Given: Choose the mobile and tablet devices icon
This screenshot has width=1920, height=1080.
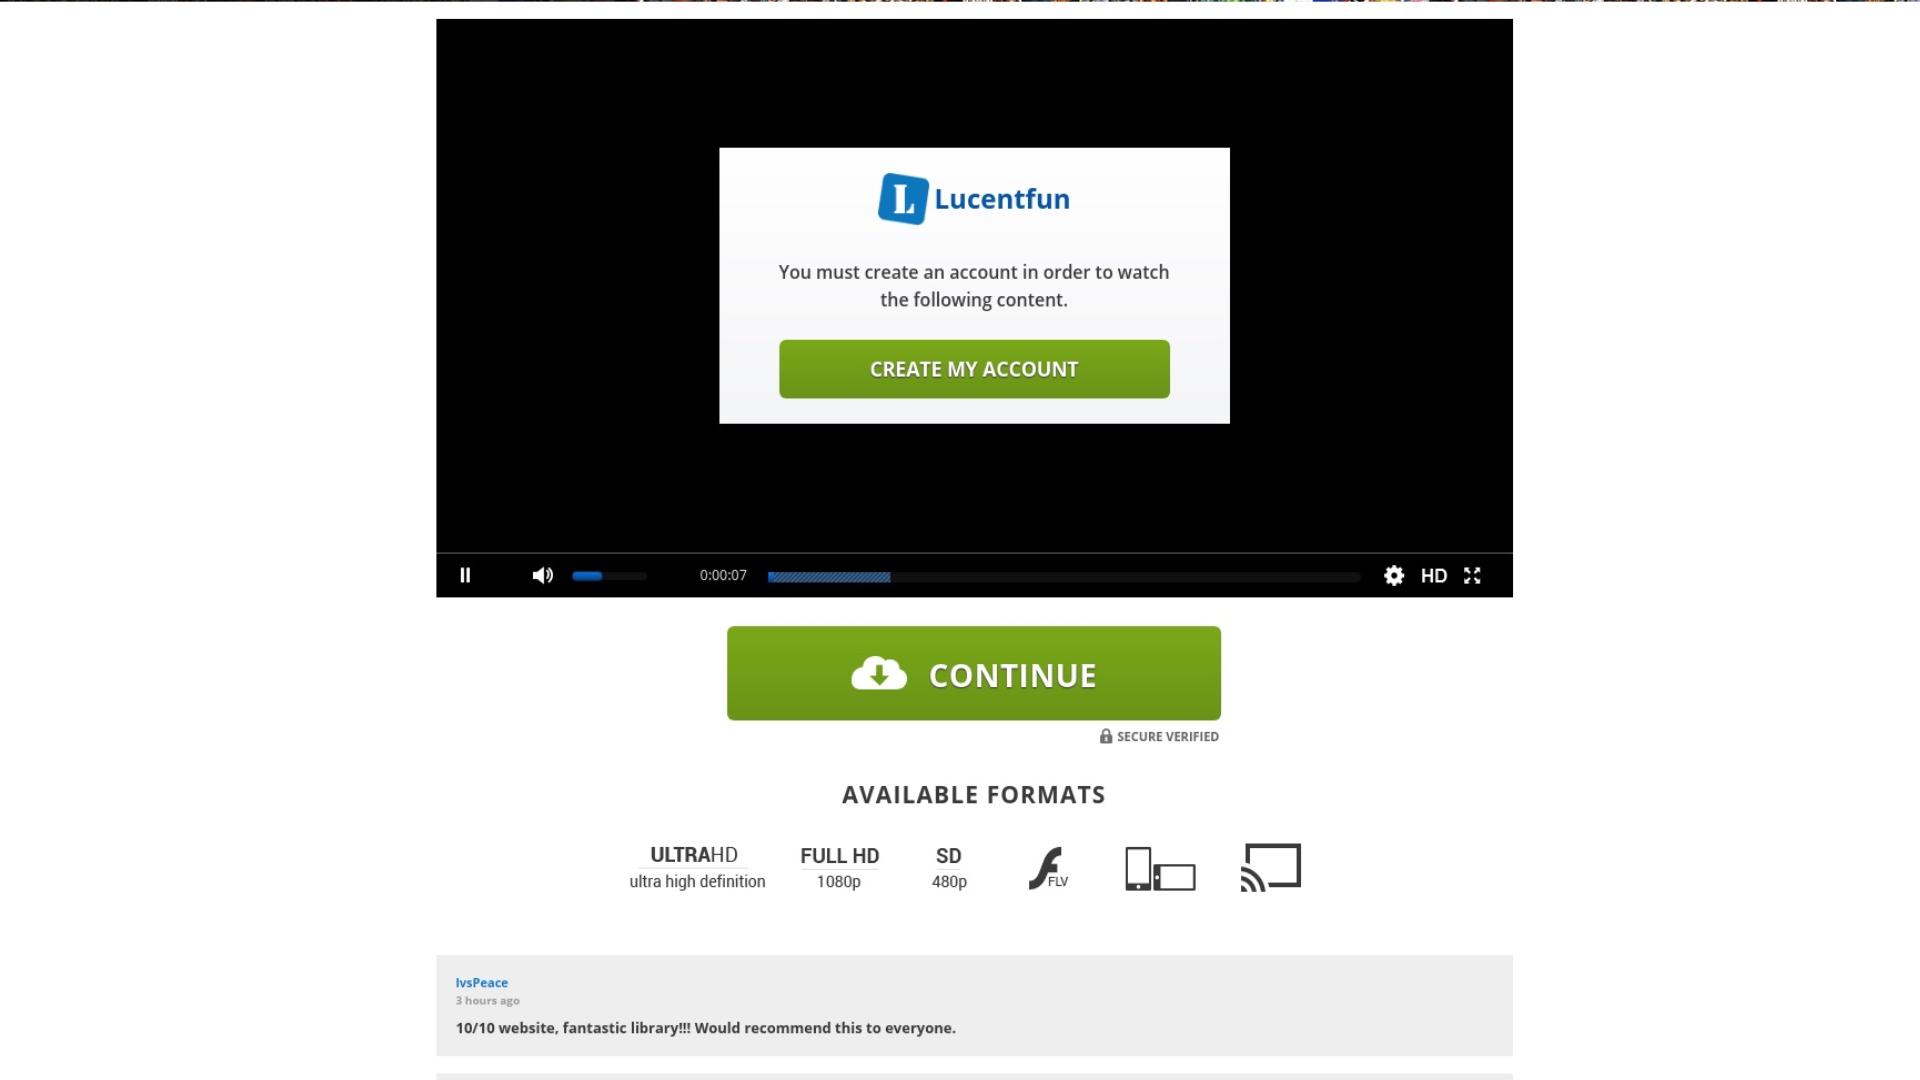Looking at the screenshot, I should (1160, 868).
